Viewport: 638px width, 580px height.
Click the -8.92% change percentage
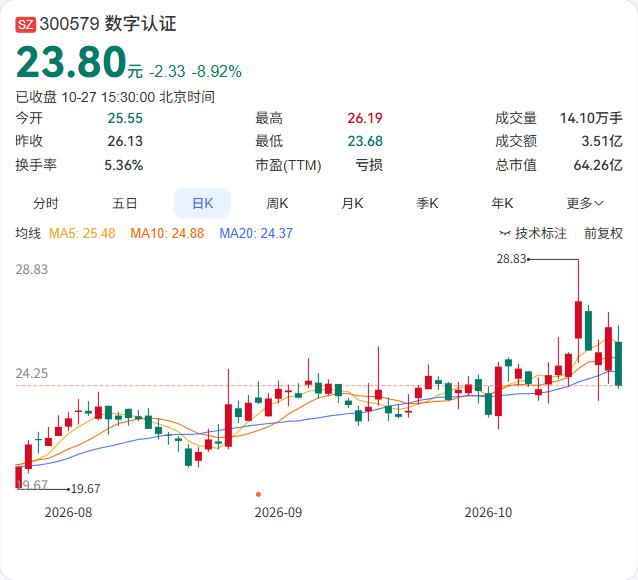pyautogui.click(x=217, y=72)
